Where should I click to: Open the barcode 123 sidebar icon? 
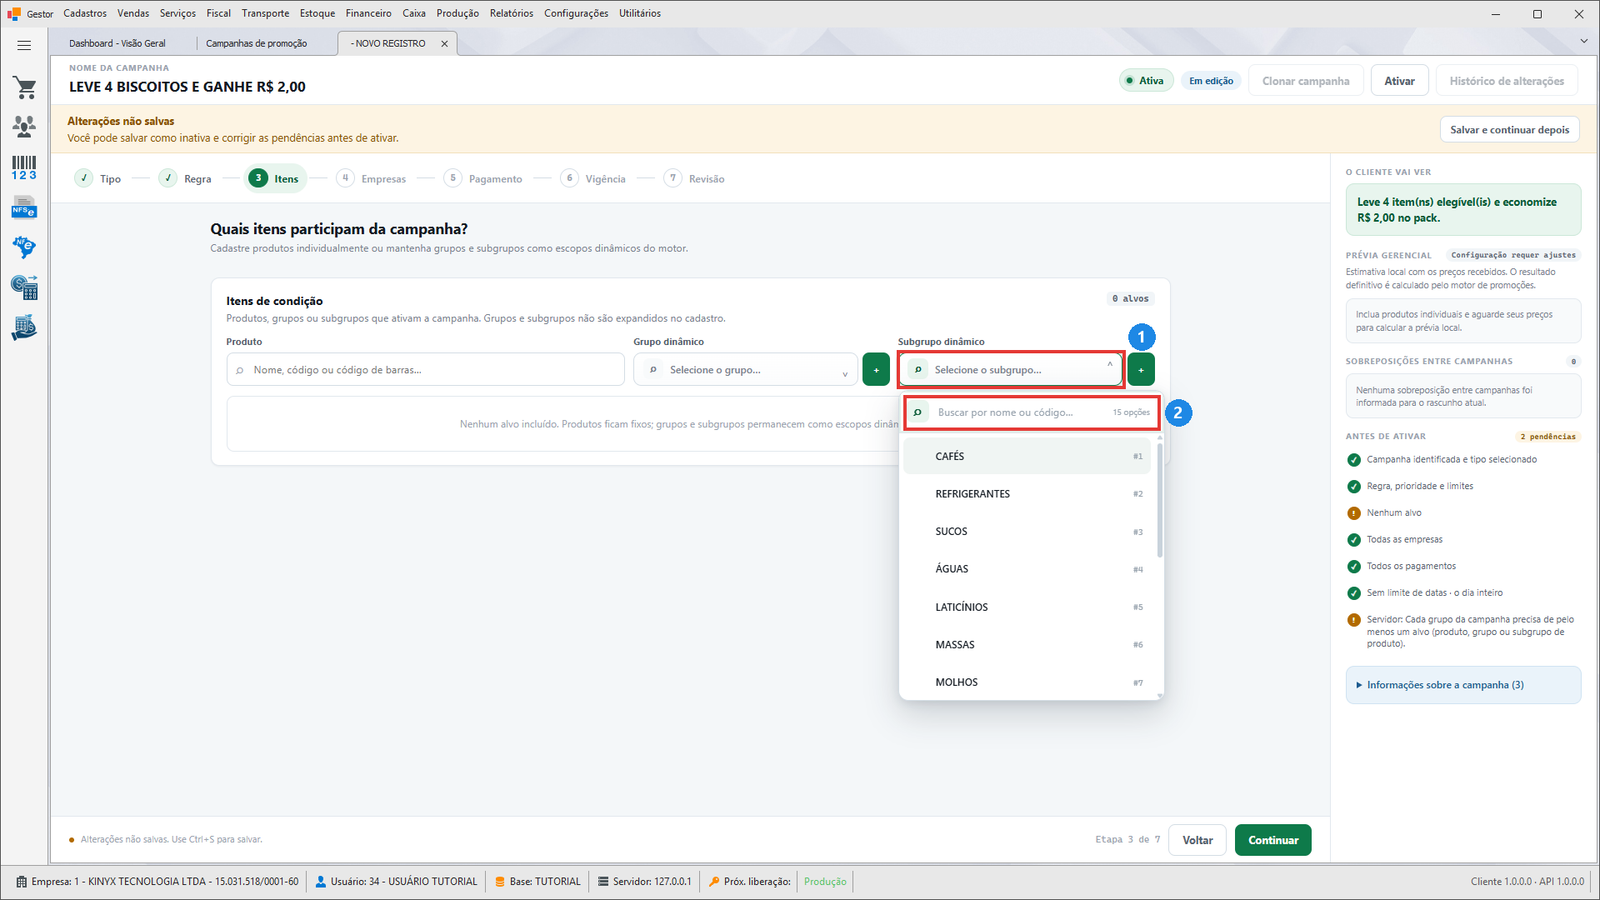click(x=24, y=167)
